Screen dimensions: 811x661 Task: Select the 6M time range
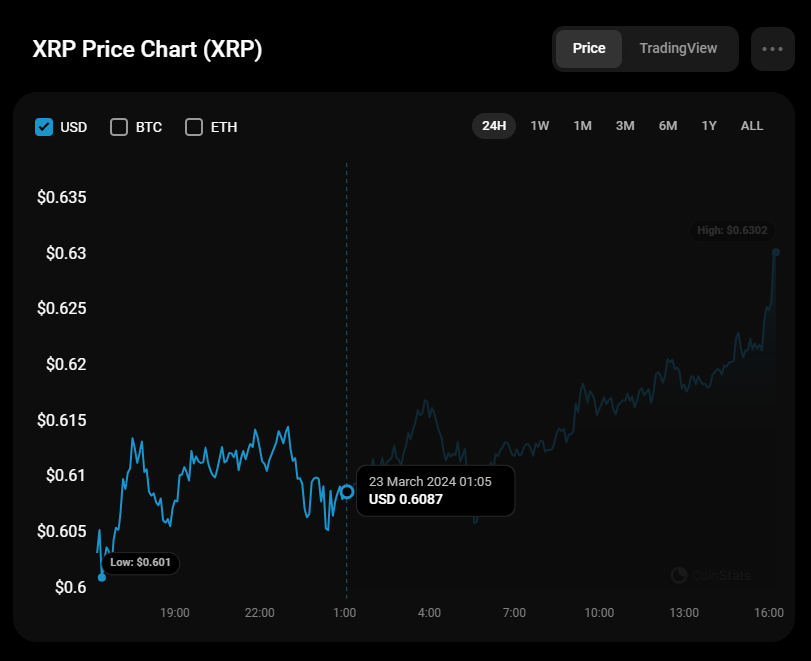click(668, 126)
